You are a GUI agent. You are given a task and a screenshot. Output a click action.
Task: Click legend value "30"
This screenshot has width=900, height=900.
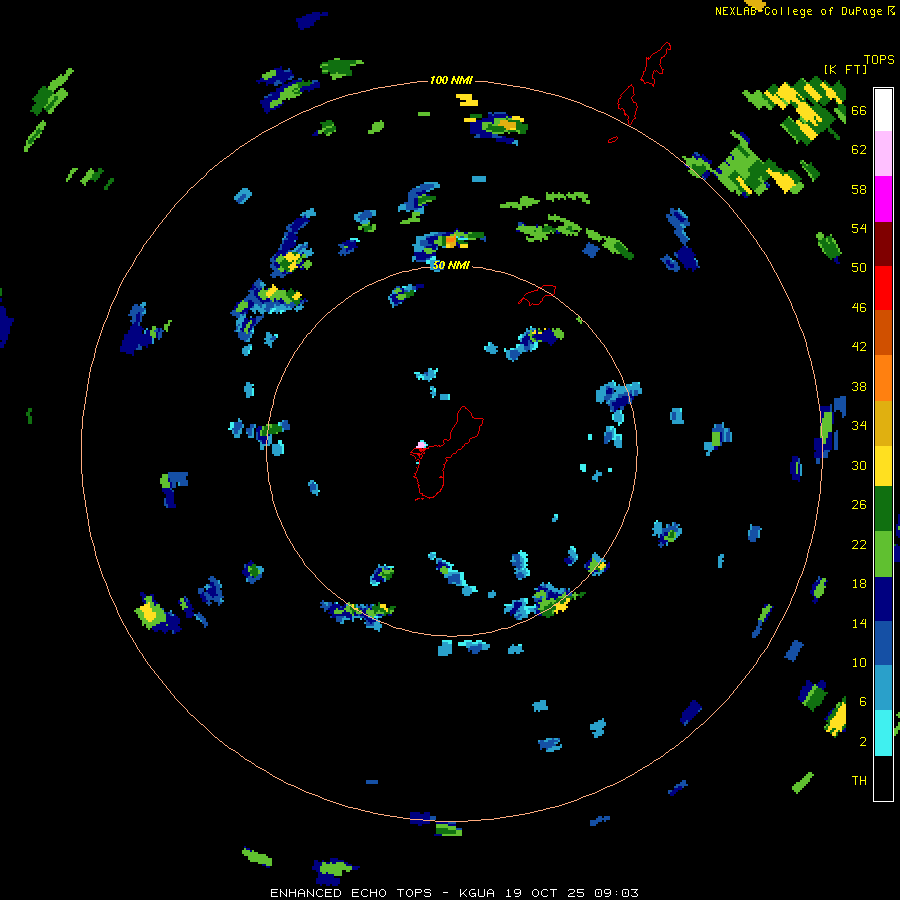coord(859,465)
